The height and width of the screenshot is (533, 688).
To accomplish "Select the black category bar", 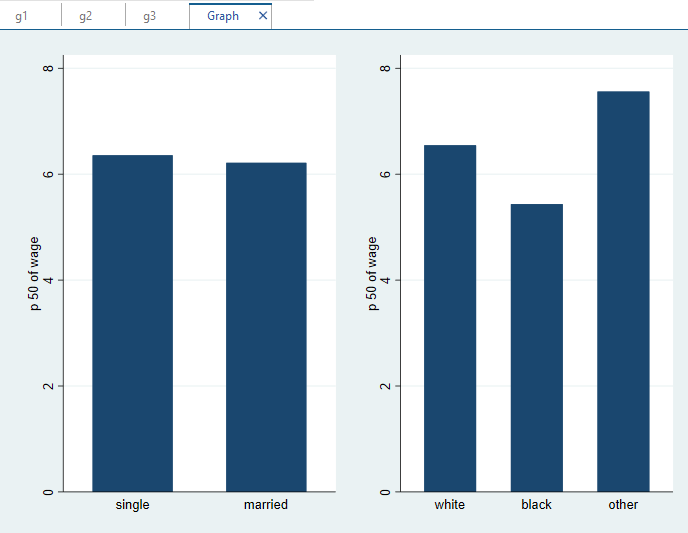I will click(x=536, y=347).
